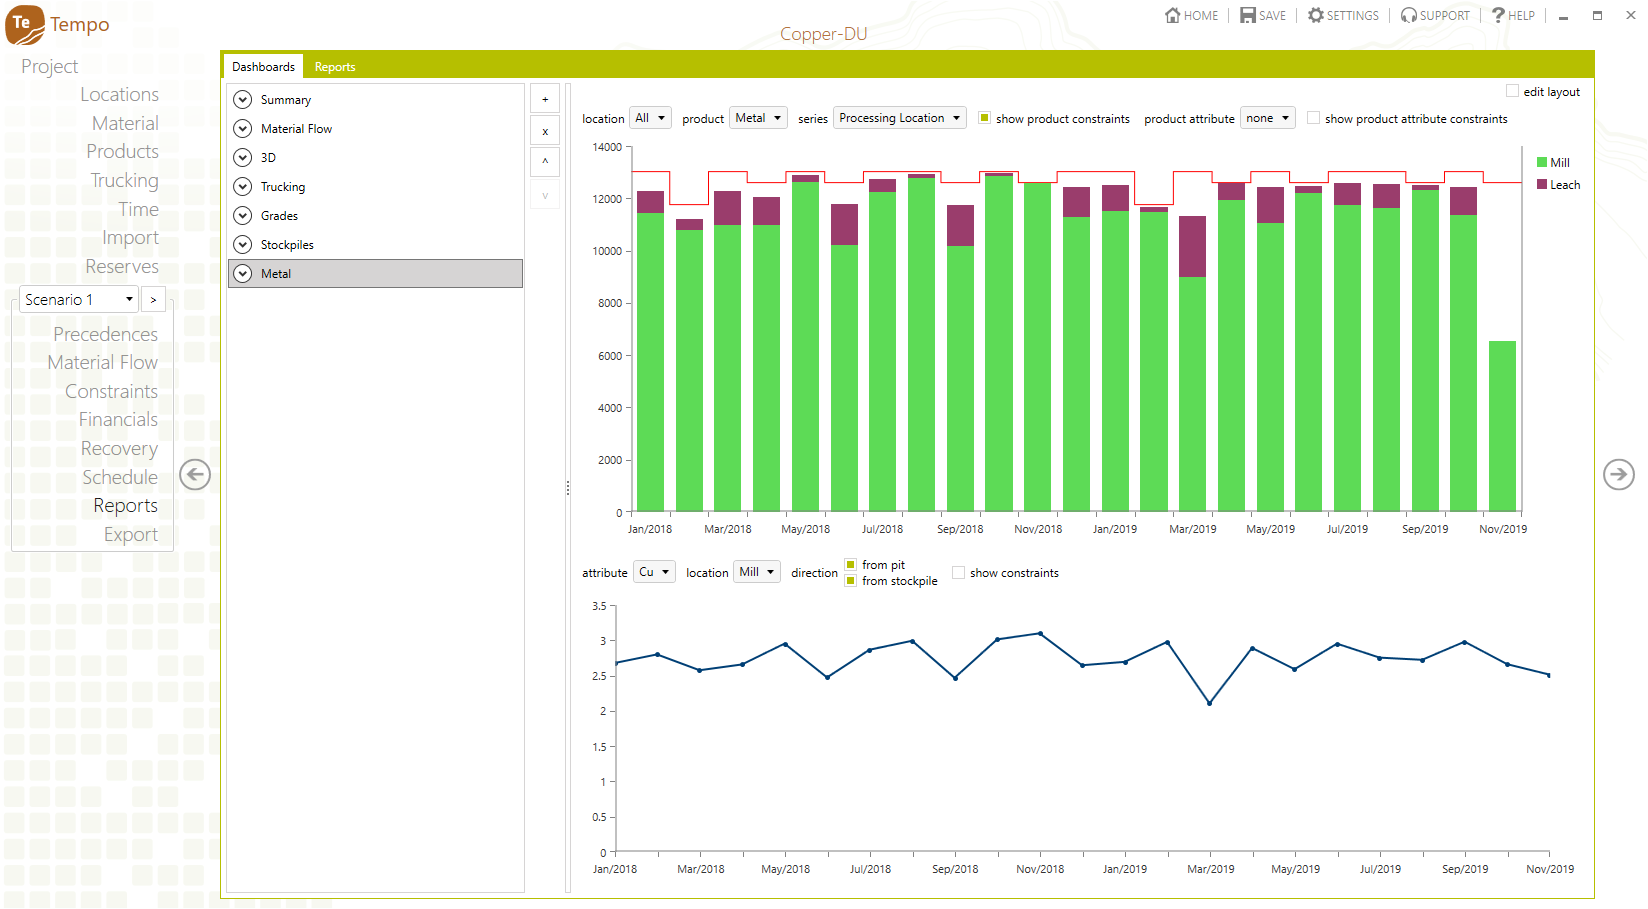Click the panel splitter grip handle
This screenshot has height=909, width=1648.
pyautogui.click(x=568, y=488)
